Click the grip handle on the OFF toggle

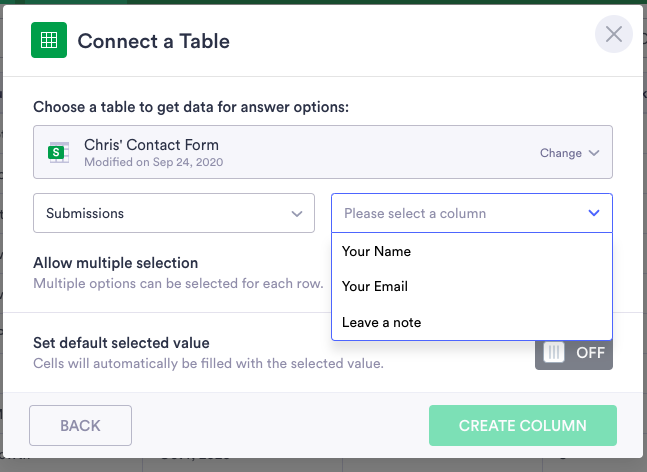(555, 352)
